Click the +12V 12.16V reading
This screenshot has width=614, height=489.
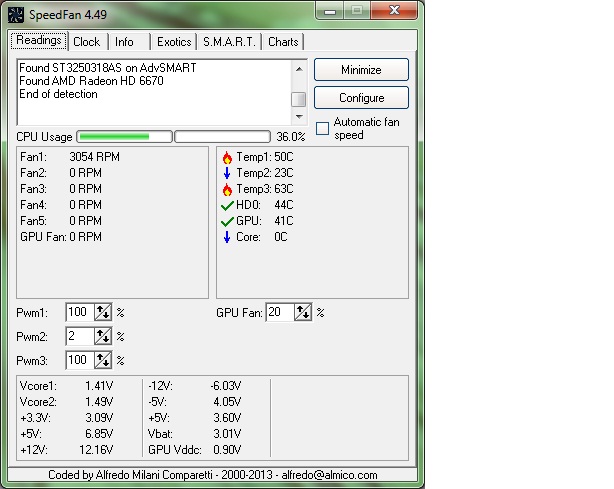(x=67, y=450)
